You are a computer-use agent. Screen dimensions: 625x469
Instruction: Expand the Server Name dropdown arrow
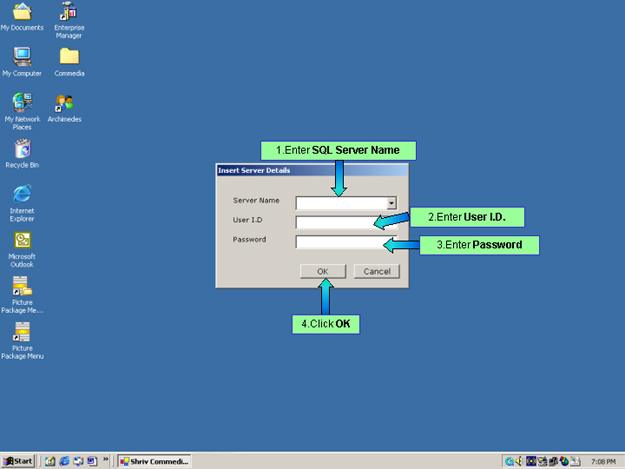pyautogui.click(x=392, y=202)
